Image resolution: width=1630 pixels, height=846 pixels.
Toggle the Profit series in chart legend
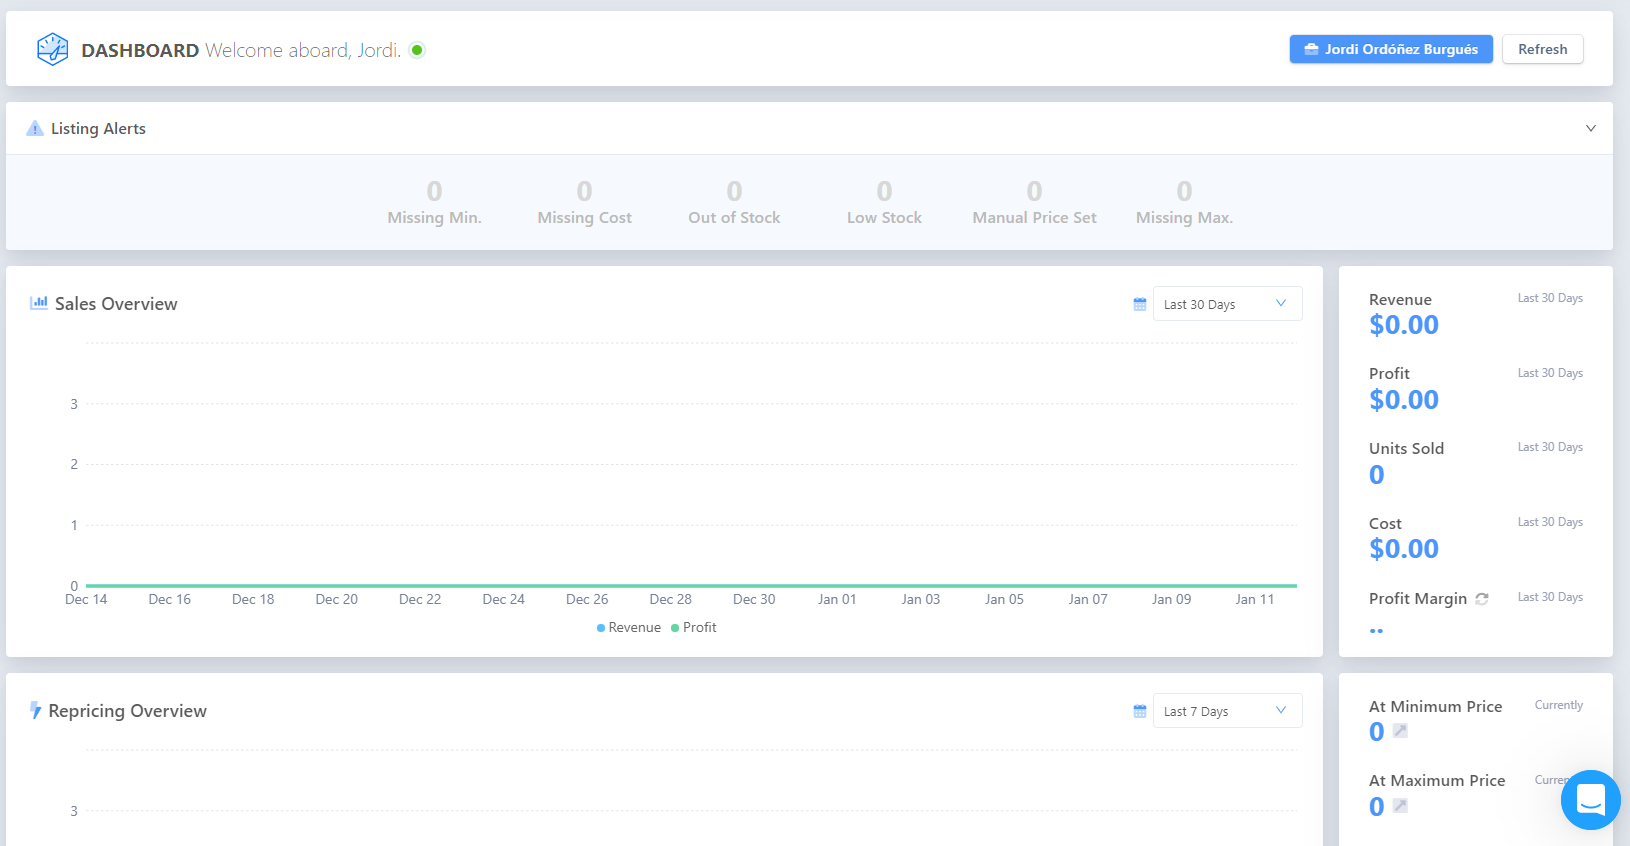pos(694,627)
